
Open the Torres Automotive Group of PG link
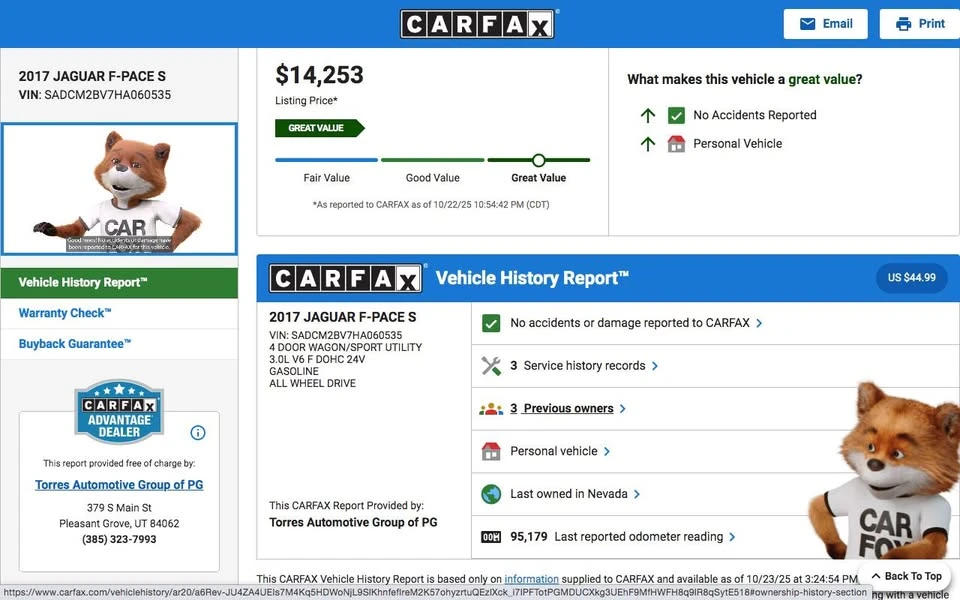[x=119, y=485]
